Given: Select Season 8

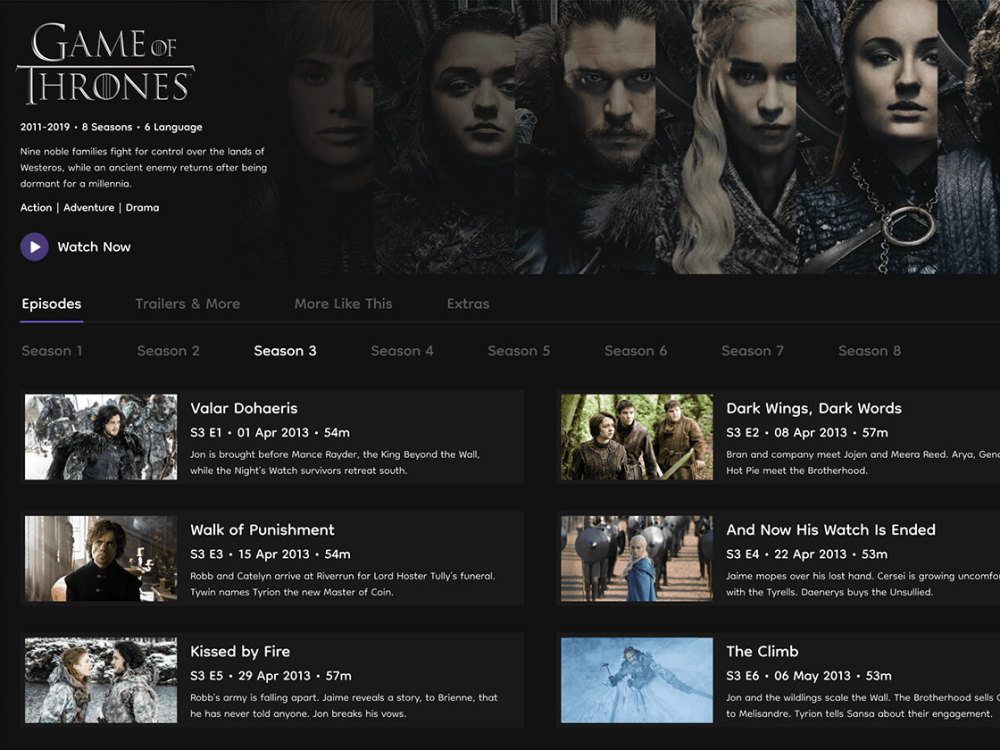Looking at the screenshot, I should [868, 350].
